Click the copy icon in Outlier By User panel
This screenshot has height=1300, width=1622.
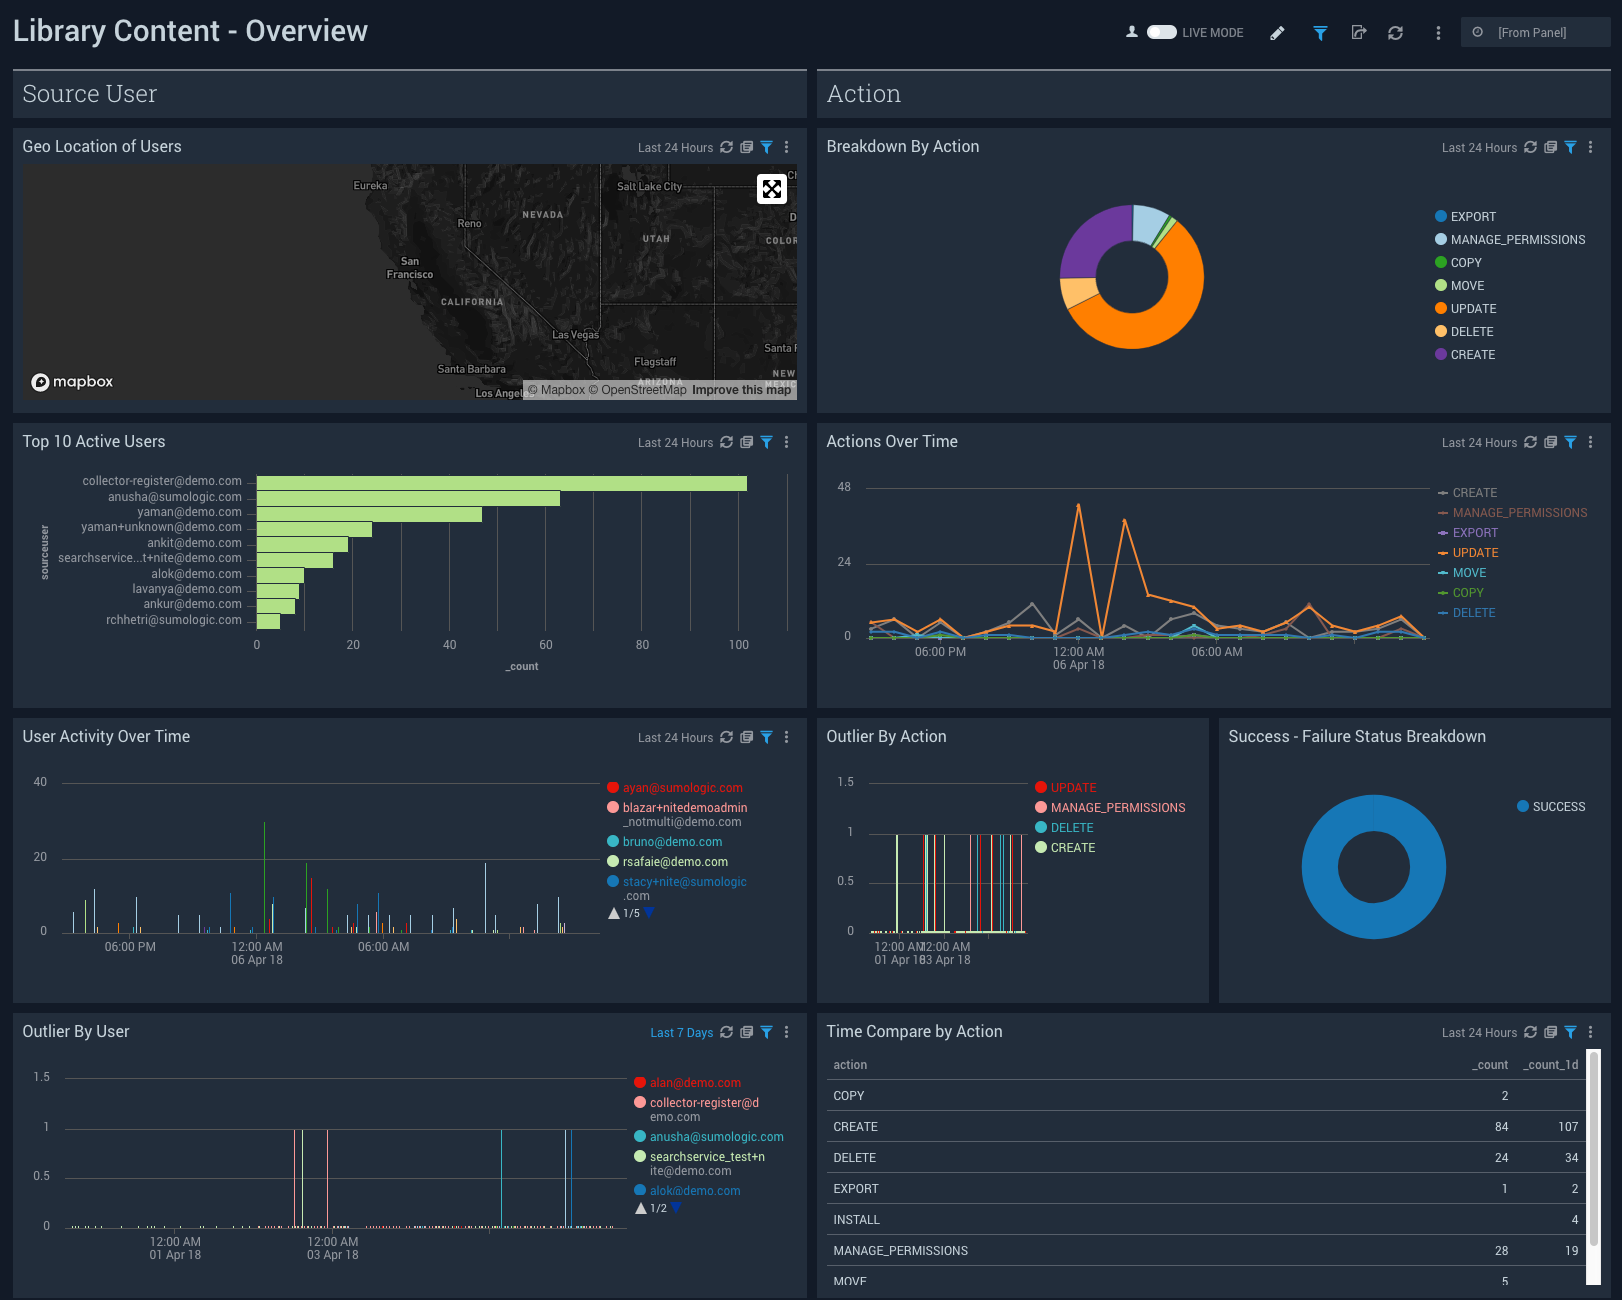[746, 1032]
